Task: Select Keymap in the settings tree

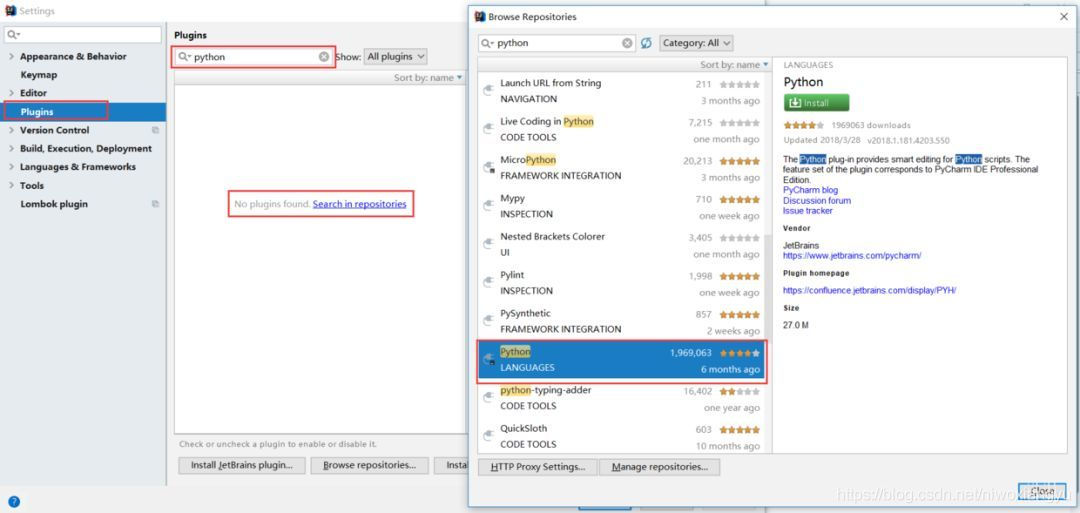Action: pos(39,74)
